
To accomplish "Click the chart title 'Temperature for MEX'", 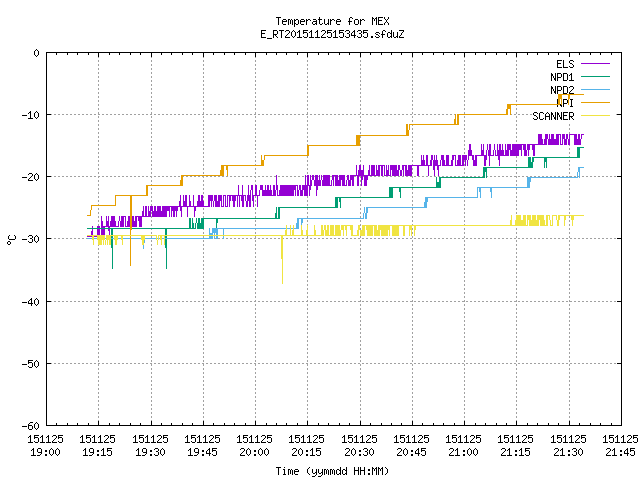I will [x=332, y=21].
